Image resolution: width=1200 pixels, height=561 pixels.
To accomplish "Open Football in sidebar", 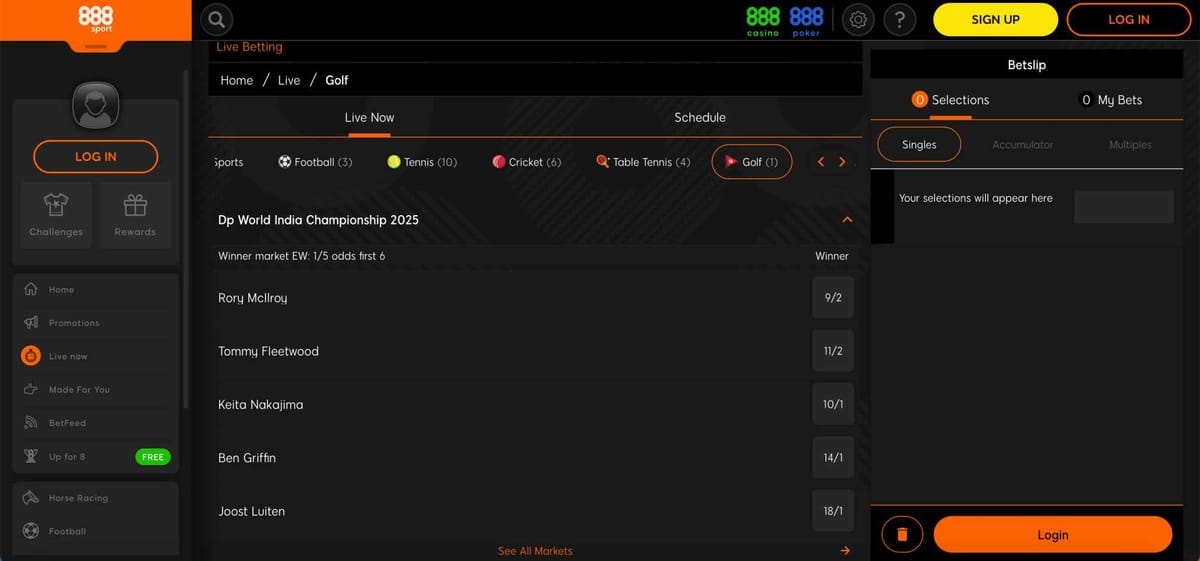I will click(96, 531).
